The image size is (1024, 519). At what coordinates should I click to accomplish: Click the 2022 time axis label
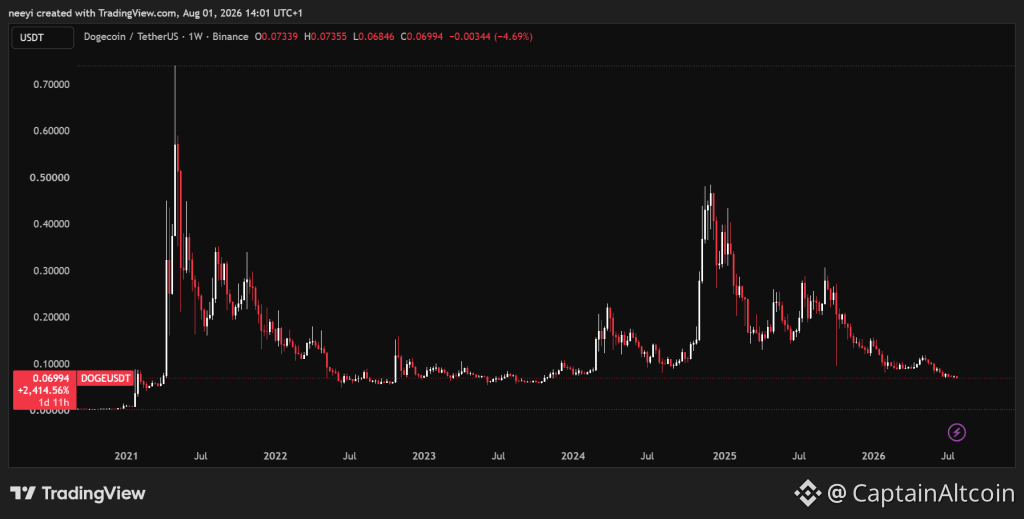coord(275,456)
